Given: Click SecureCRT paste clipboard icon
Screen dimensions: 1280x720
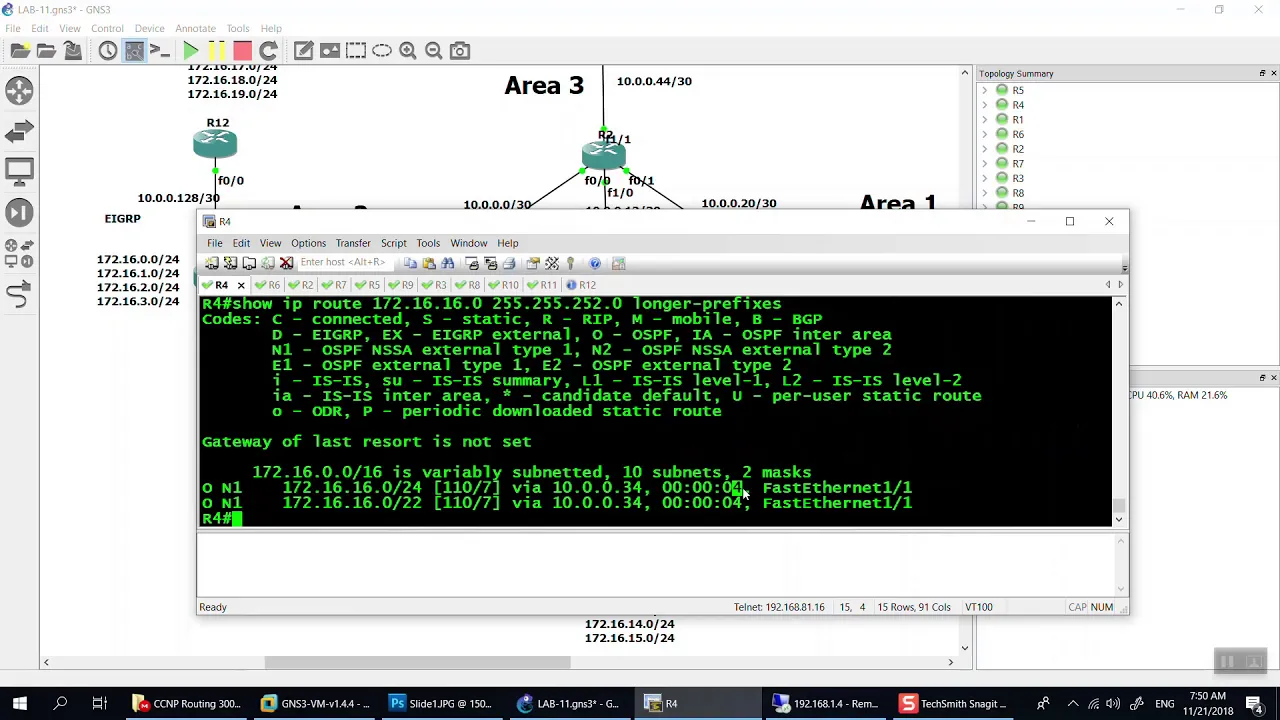Looking at the screenshot, I should pyautogui.click(x=429, y=263).
